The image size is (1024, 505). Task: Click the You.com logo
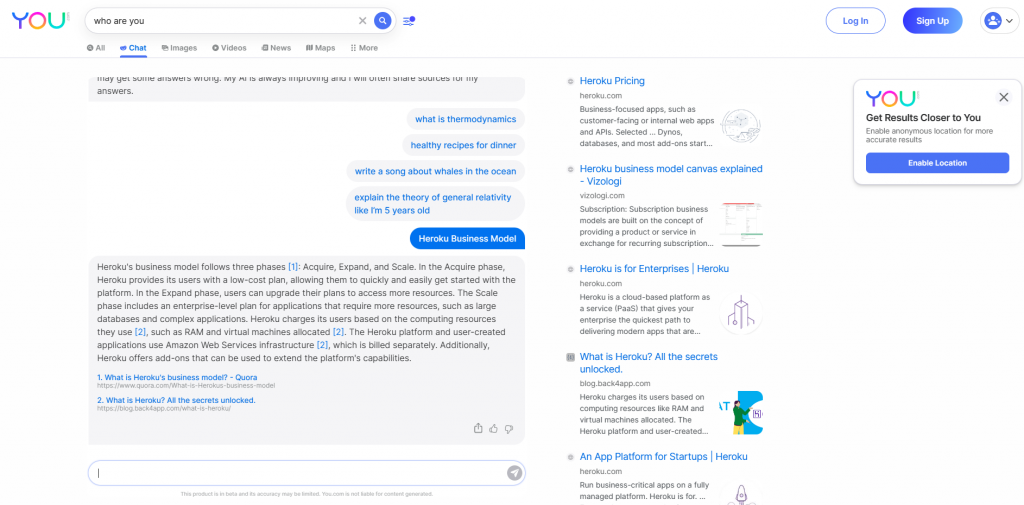click(40, 20)
